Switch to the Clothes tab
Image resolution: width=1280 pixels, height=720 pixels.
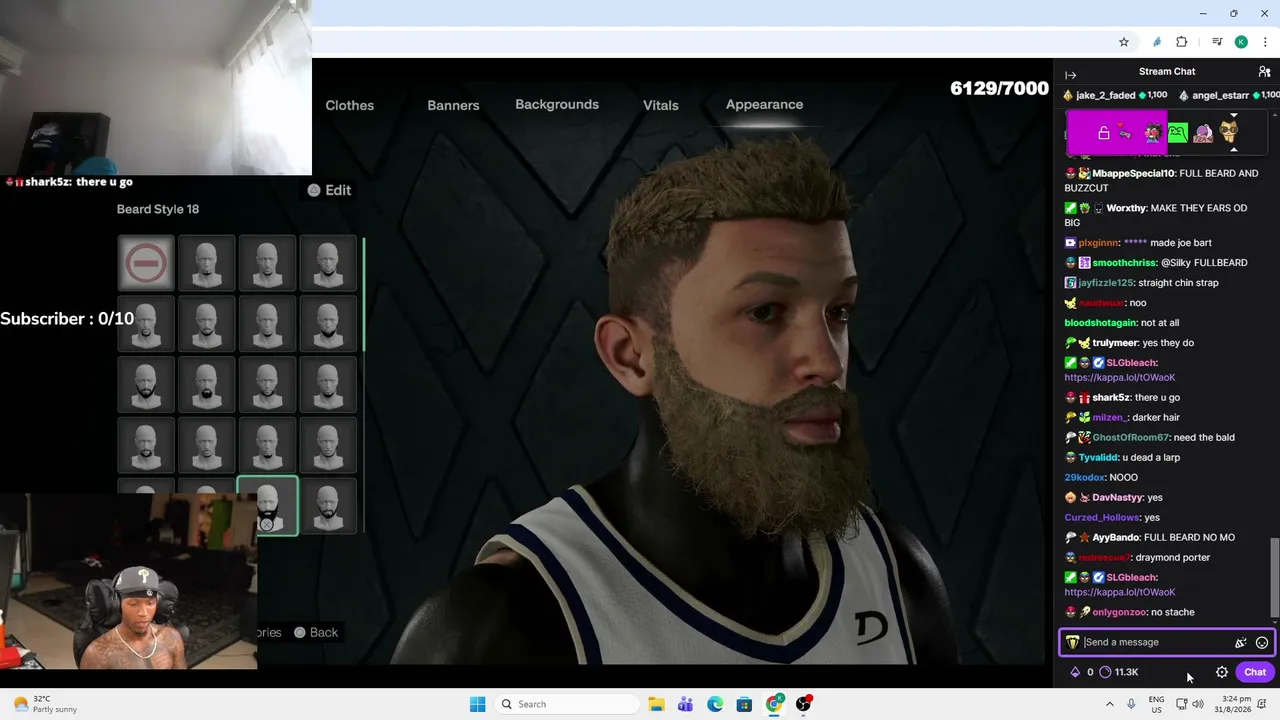[350, 105]
